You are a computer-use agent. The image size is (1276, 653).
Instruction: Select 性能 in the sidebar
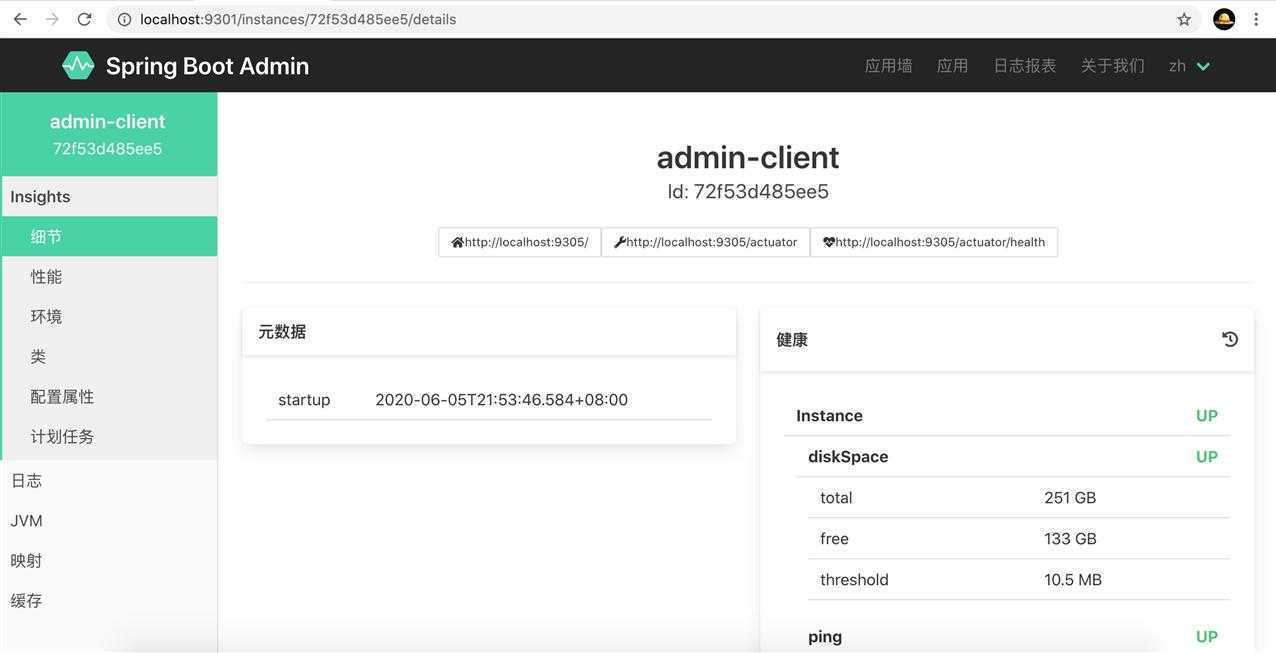109,277
